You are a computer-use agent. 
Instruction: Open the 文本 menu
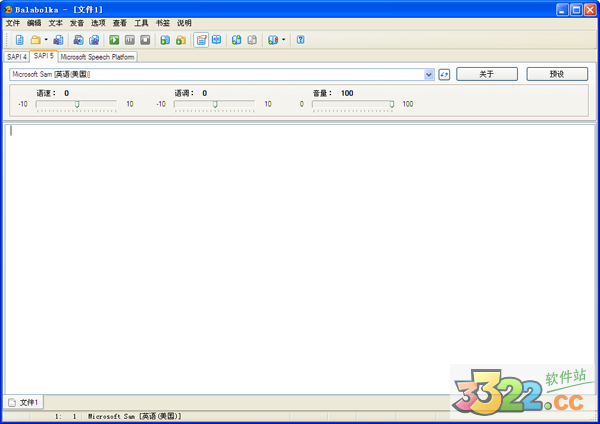point(55,23)
